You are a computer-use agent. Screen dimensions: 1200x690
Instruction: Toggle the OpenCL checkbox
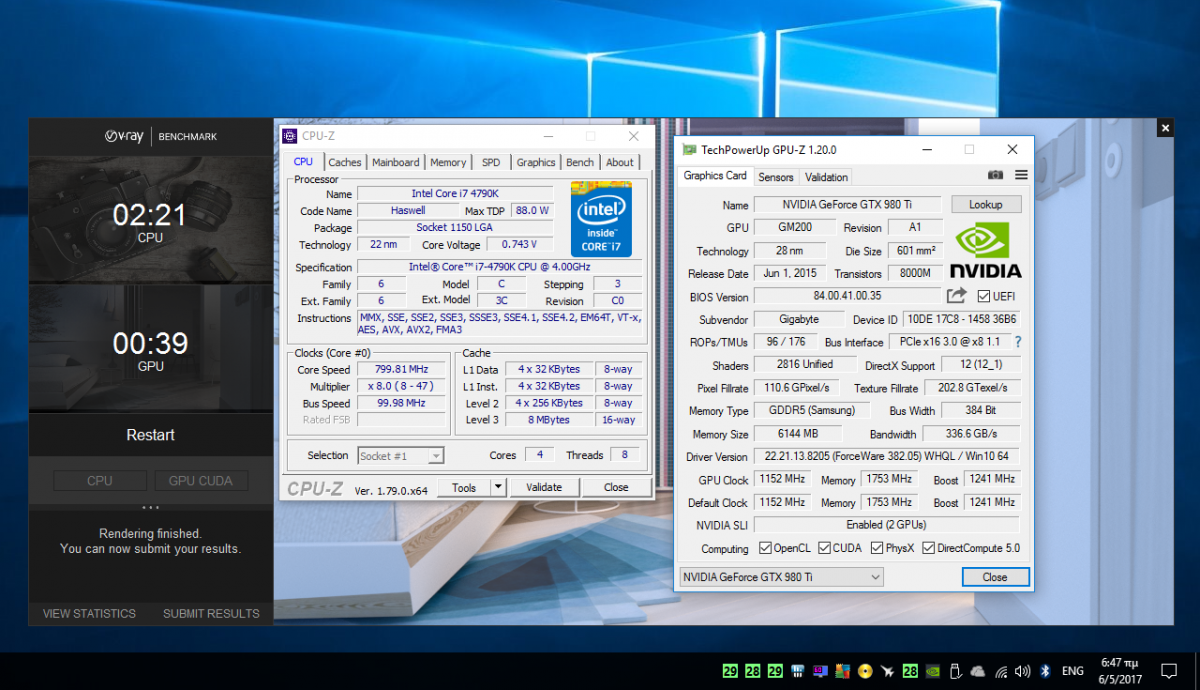click(765, 548)
